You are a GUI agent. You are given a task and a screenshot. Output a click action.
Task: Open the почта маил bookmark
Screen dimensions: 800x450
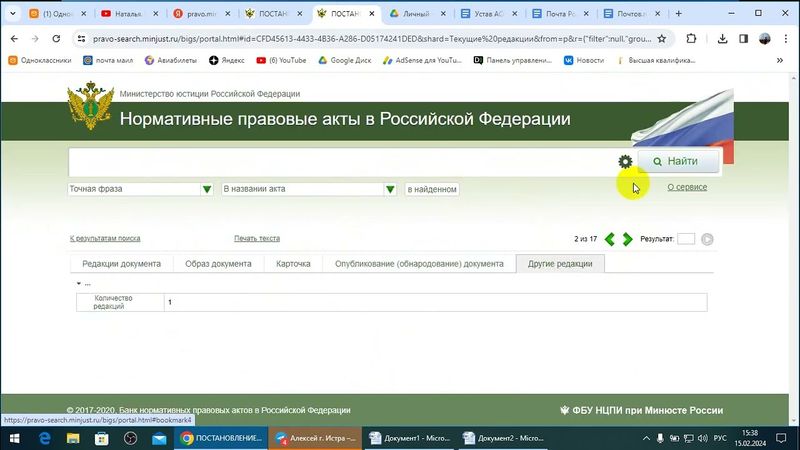click(108, 60)
